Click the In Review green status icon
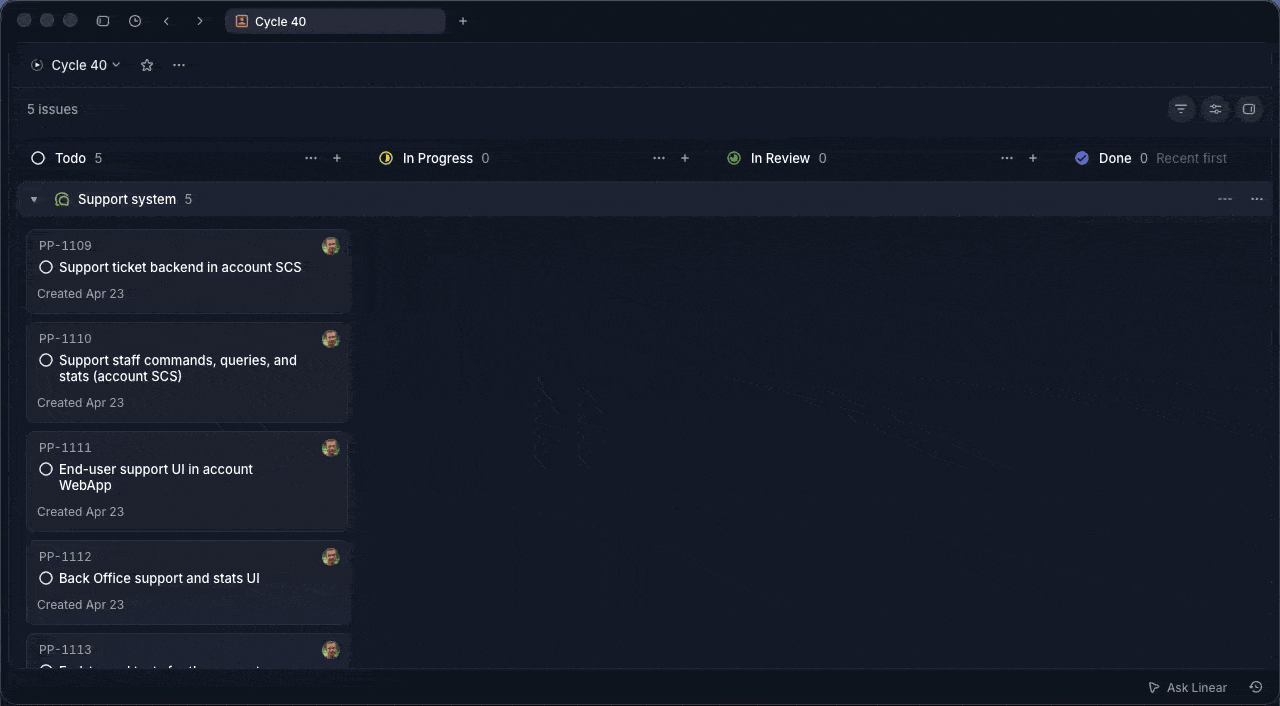This screenshot has width=1280, height=706. click(x=734, y=158)
